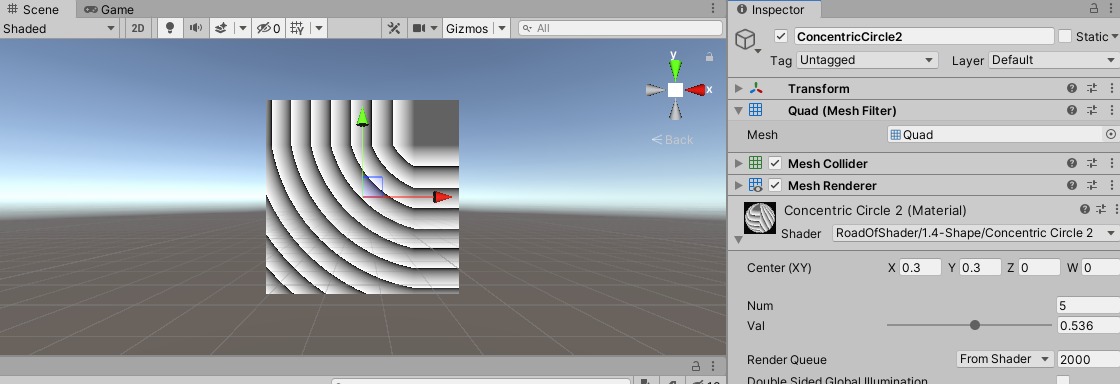
Task: Toggle hidden objects visibility icon
Action: [x=269, y=29]
